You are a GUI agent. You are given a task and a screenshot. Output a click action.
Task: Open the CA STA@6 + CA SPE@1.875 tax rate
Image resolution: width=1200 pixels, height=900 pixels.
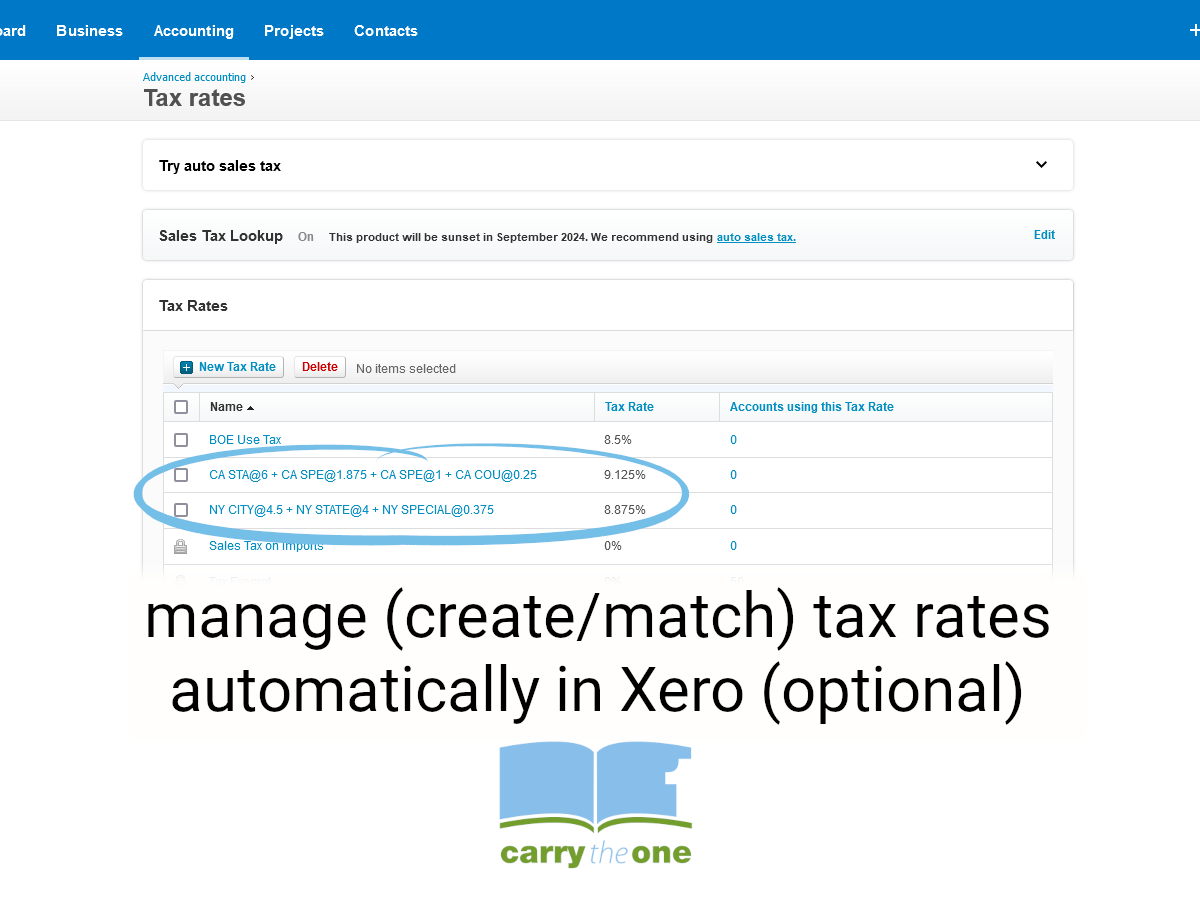click(x=372, y=475)
